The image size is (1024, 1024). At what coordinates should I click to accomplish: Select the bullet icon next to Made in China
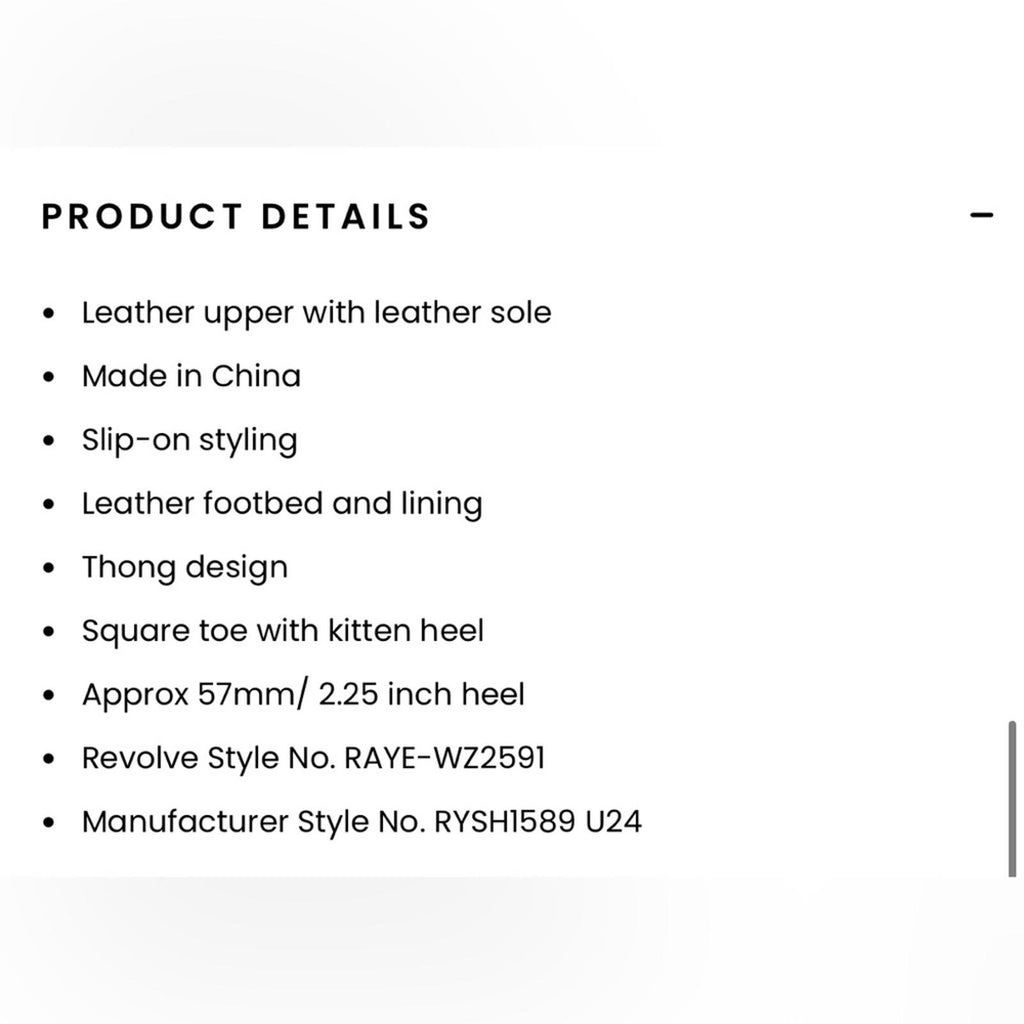(48, 377)
